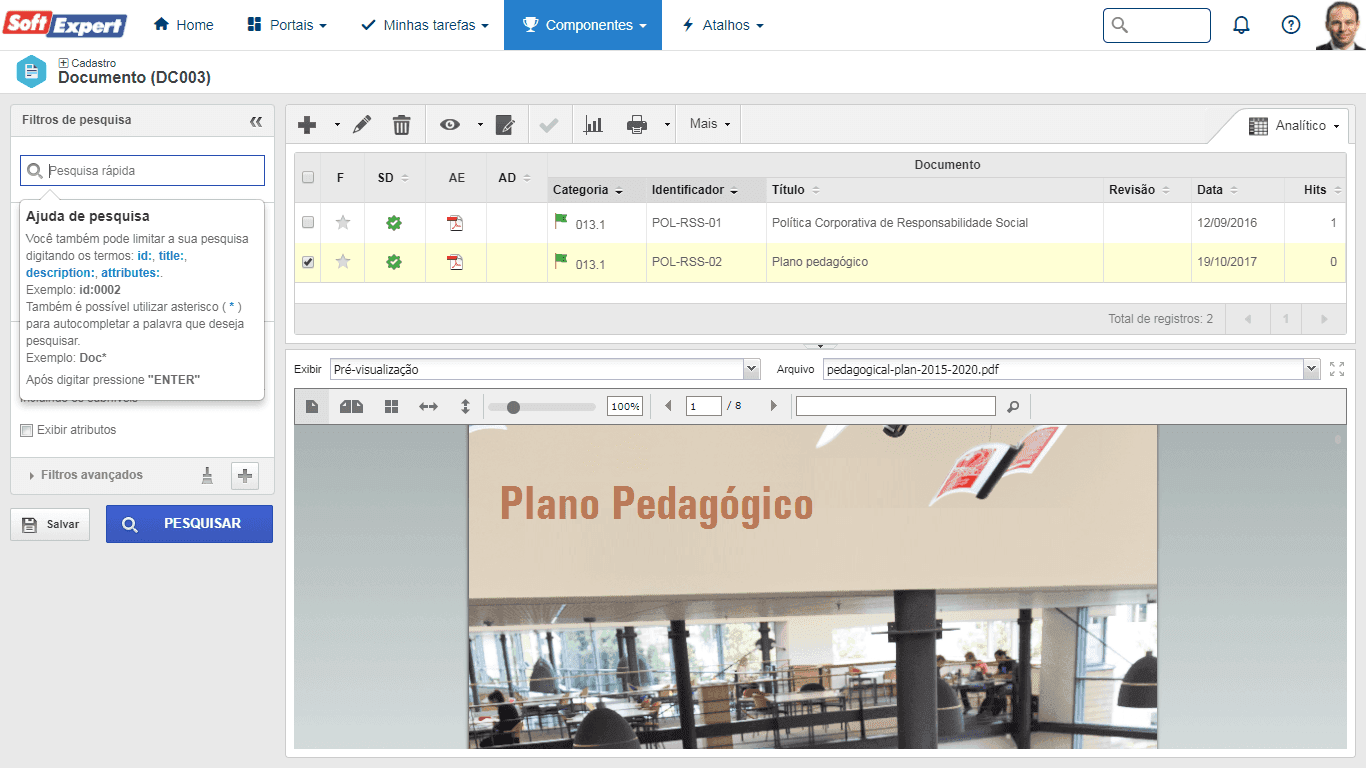Select two-page book view in viewer
The image size is (1366, 768).
351,406
